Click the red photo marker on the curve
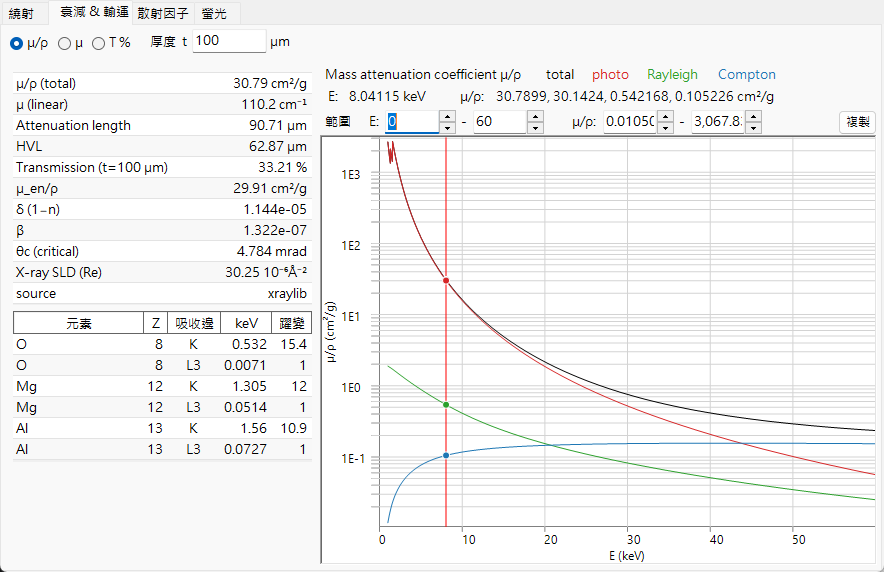The width and height of the screenshot is (884, 572). pyautogui.click(x=446, y=280)
